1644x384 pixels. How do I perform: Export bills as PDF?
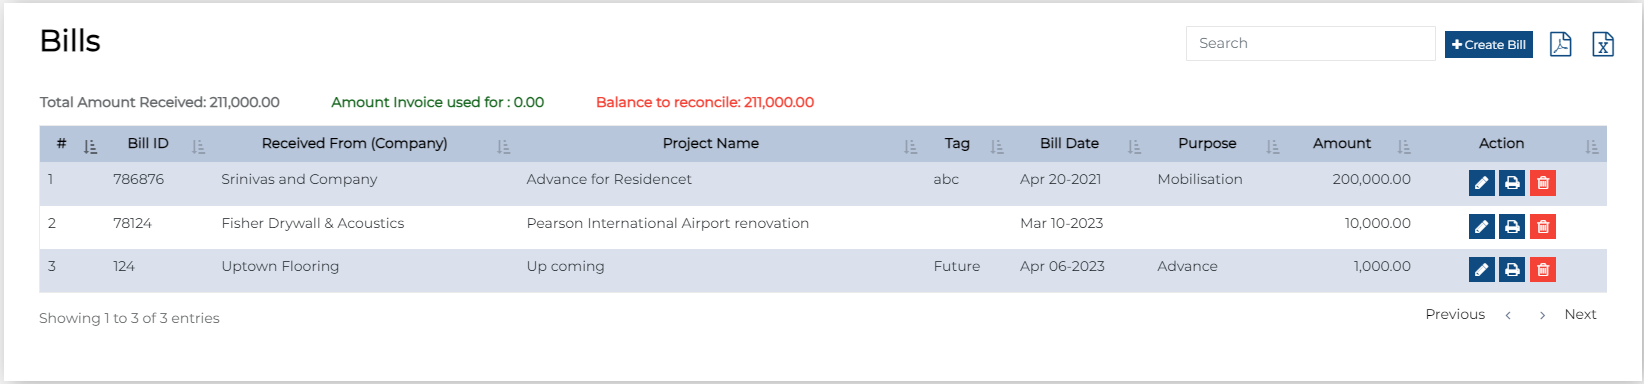1560,44
